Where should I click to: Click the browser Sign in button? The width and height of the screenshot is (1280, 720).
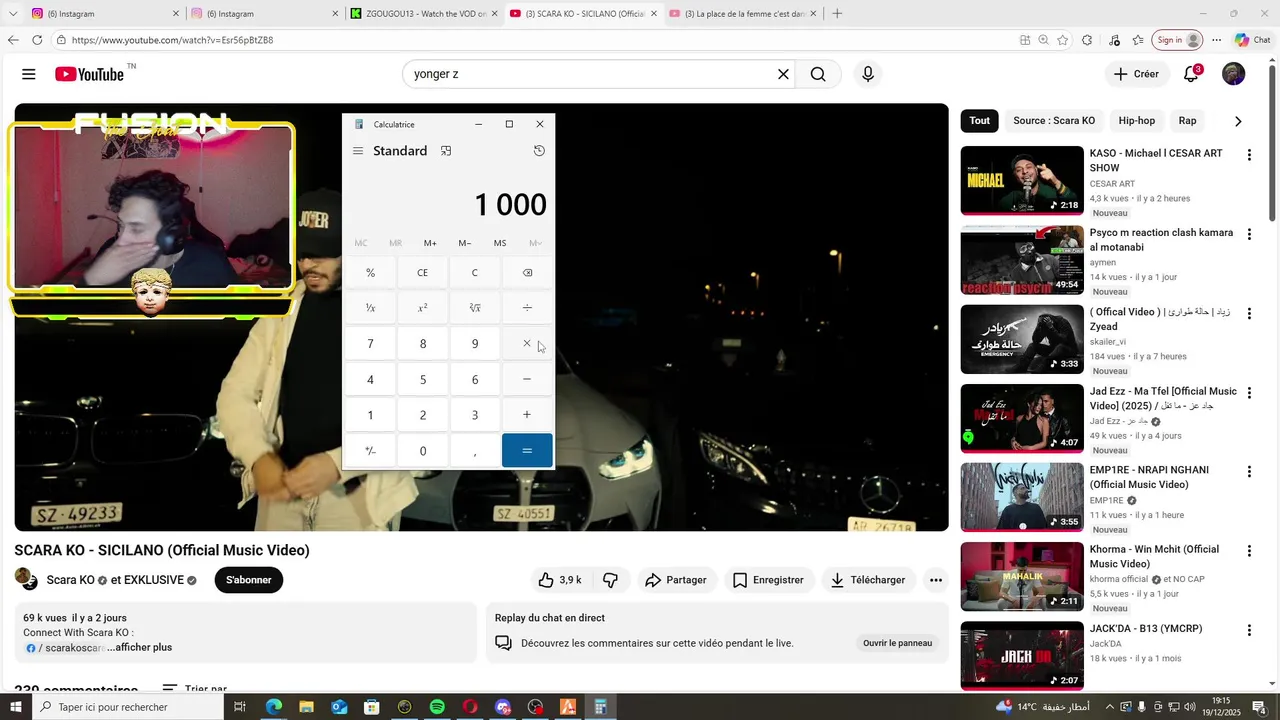coord(1178,40)
